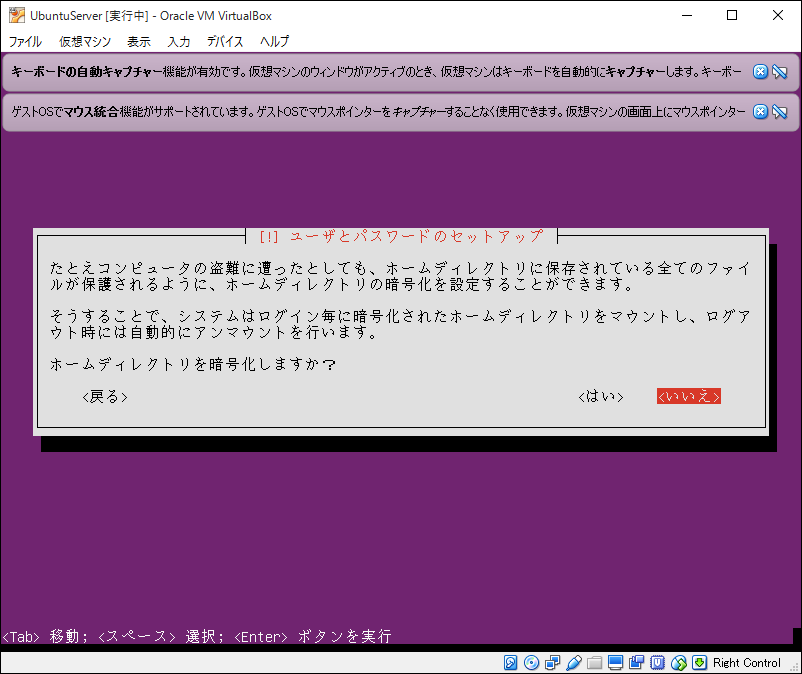This screenshot has height=674, width=802.
Task: Click the hard disk activity status icon
Action: 511,662
